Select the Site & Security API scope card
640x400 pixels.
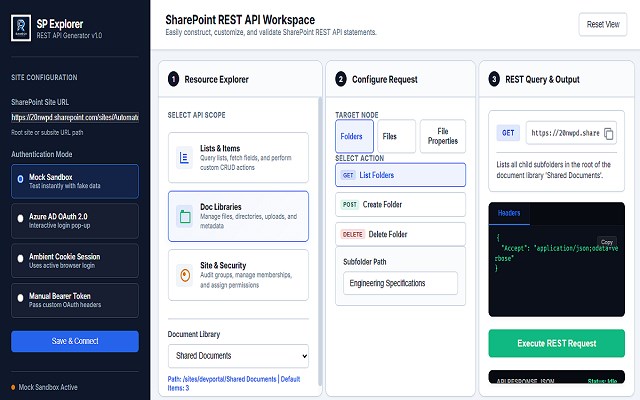coord(238,275)
